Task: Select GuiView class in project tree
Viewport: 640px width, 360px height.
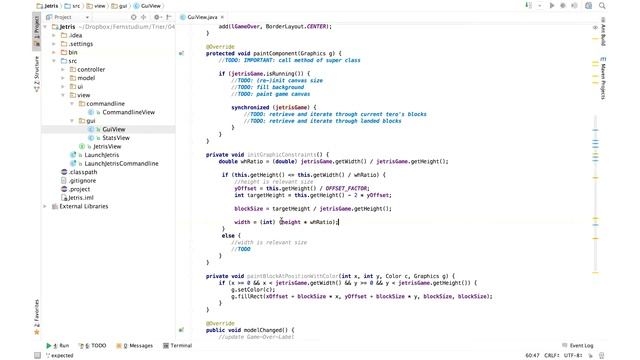Action: pos(107,129)
